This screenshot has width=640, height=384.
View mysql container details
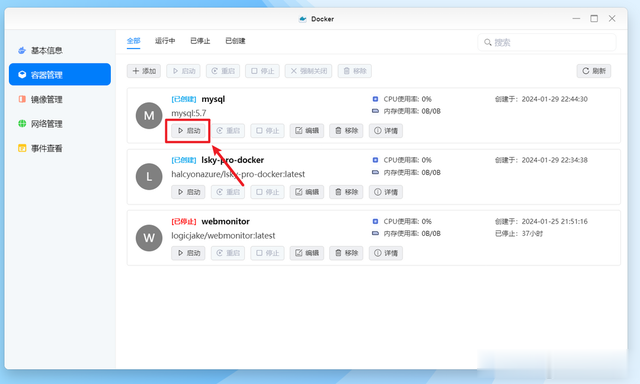tap(386, 131)
